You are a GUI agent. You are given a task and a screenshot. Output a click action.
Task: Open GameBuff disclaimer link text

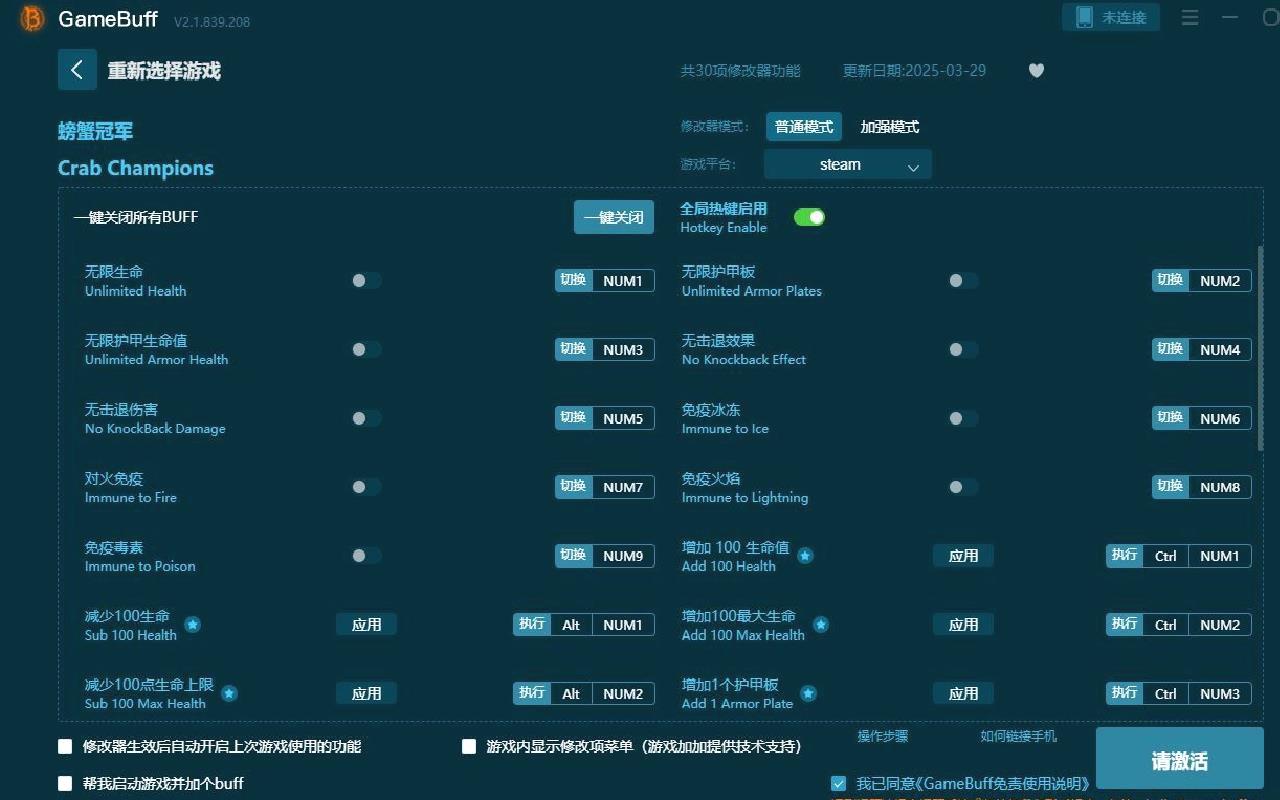(973, 784)
